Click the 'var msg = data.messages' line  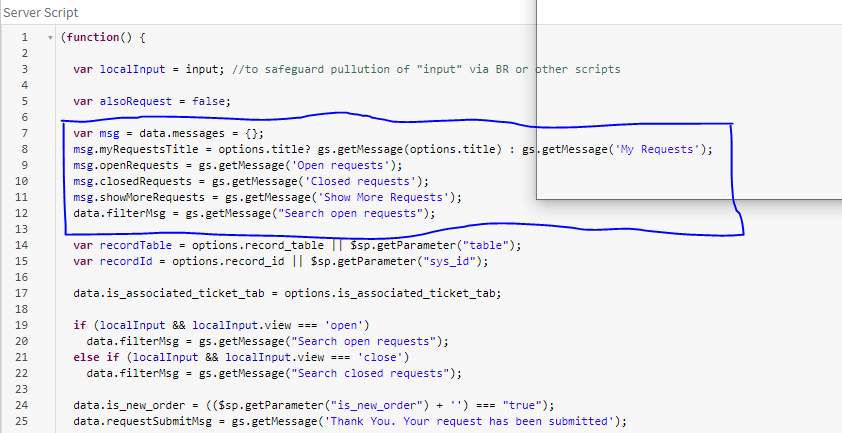pos(169,133)
